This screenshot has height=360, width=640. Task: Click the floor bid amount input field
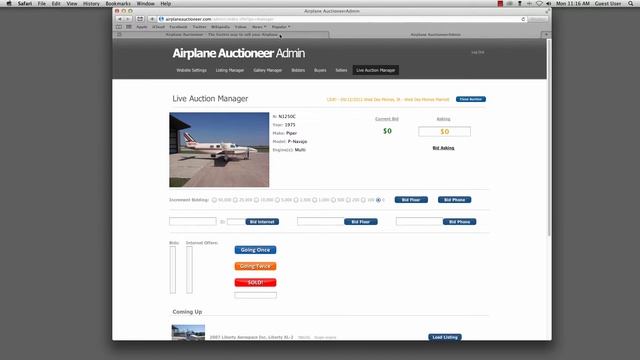[x=321, y=222]
